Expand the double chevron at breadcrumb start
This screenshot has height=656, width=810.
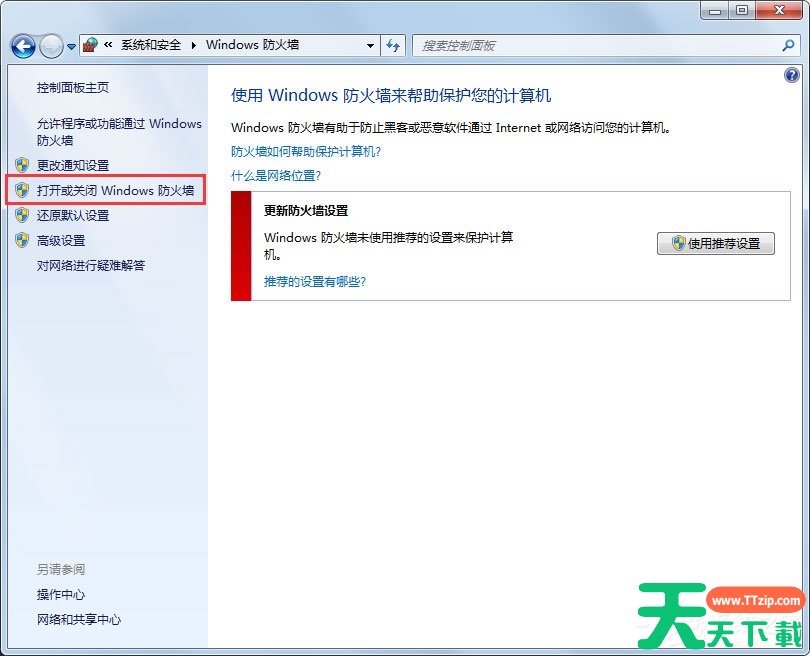(x=107, y=45)
